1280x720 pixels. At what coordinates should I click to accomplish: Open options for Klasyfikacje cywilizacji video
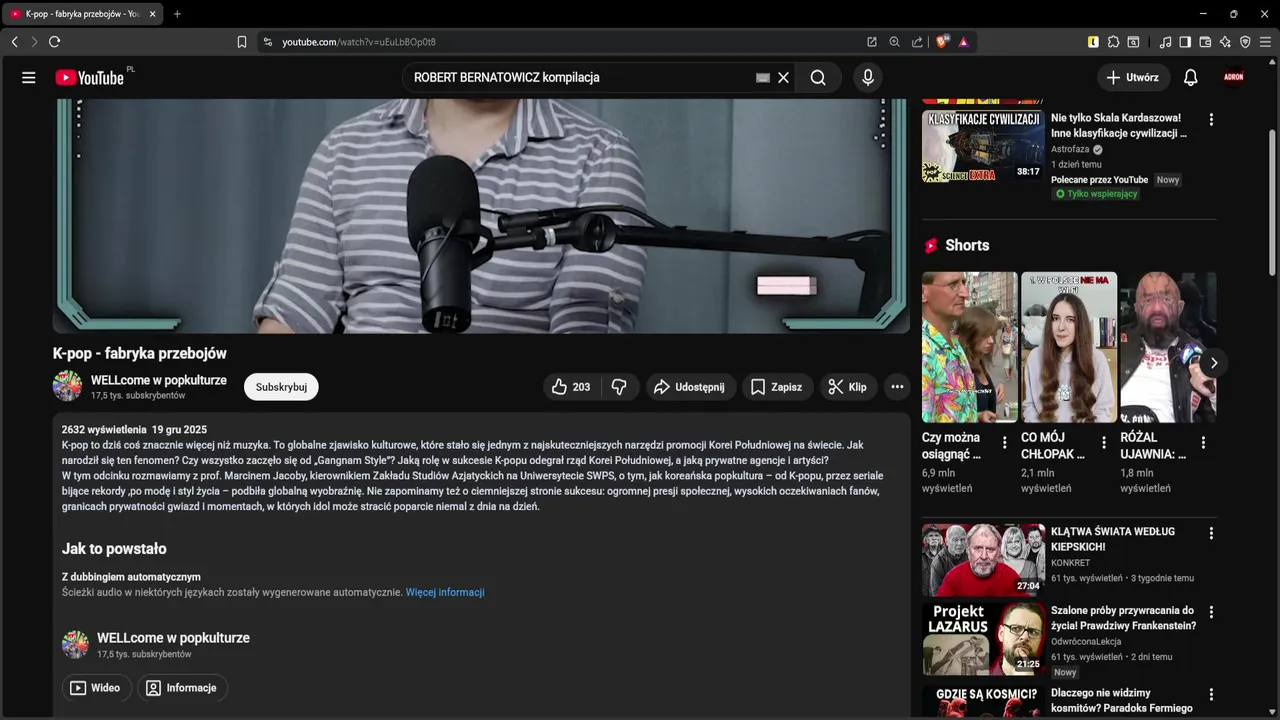tap(1211, 119)
